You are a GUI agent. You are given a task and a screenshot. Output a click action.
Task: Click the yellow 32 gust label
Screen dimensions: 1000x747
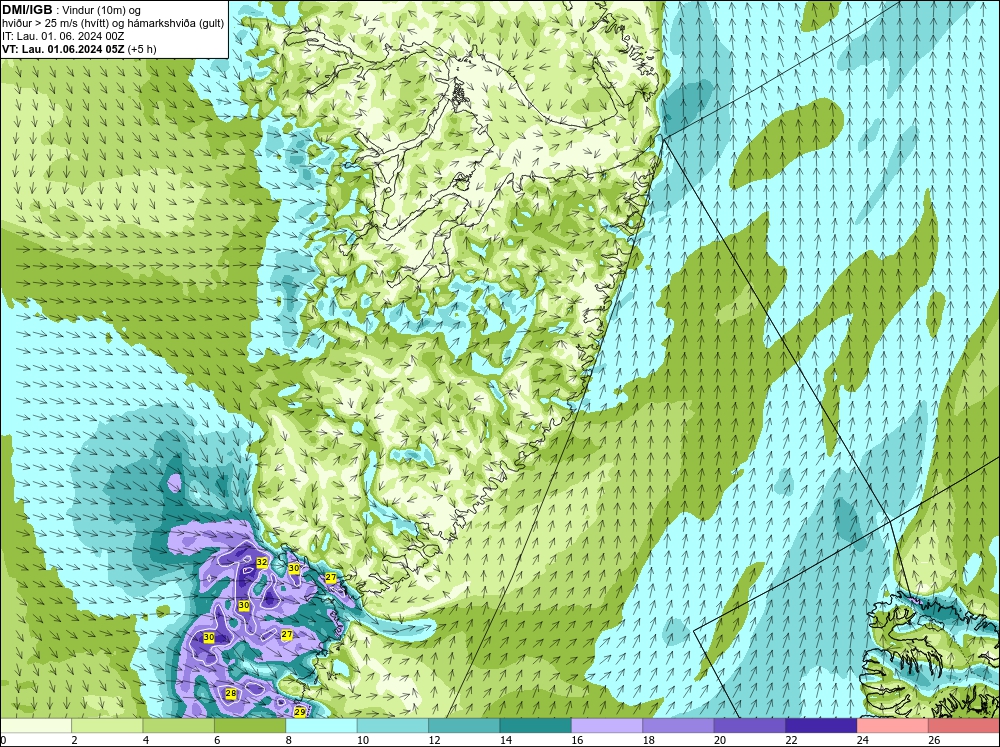tap(261, 562)
